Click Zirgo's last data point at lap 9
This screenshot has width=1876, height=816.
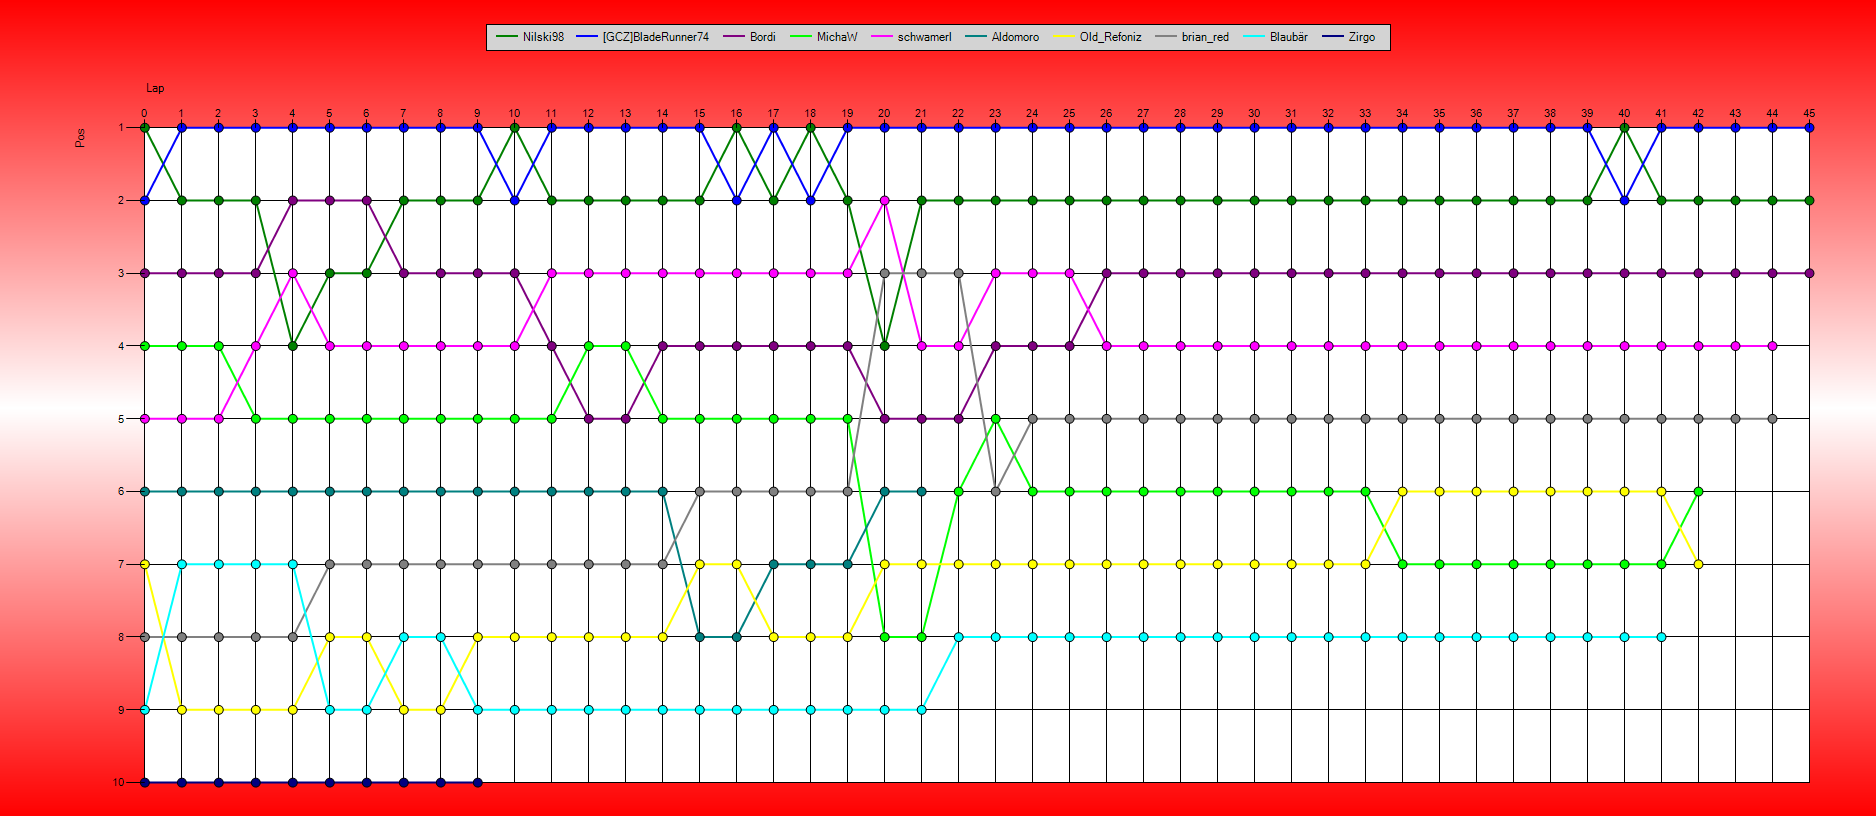[x=477, y=782]
